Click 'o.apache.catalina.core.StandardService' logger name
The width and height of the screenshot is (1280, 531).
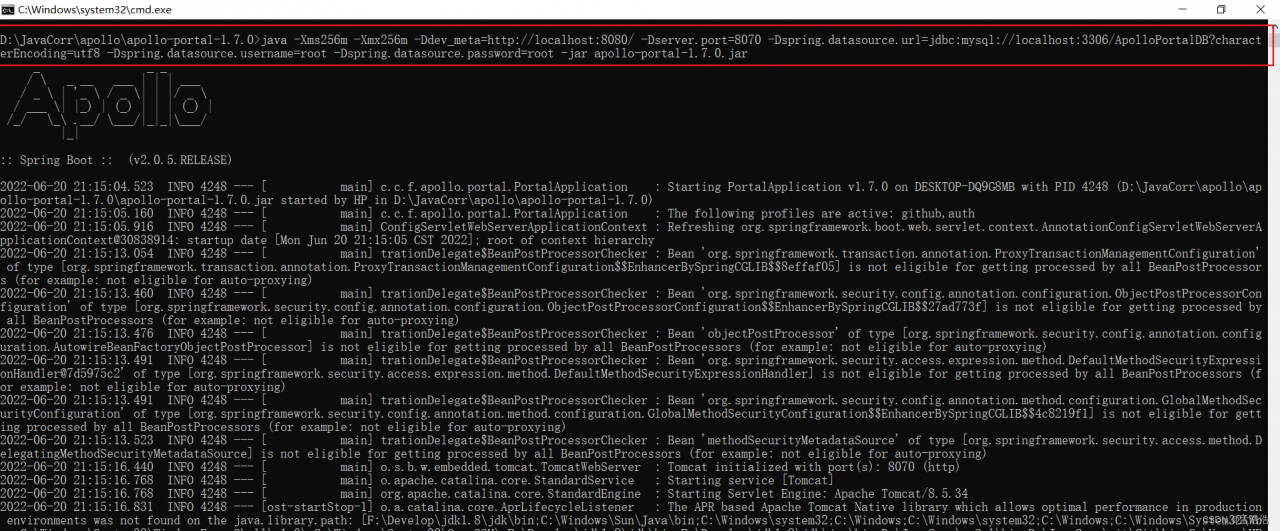[507, 480]
